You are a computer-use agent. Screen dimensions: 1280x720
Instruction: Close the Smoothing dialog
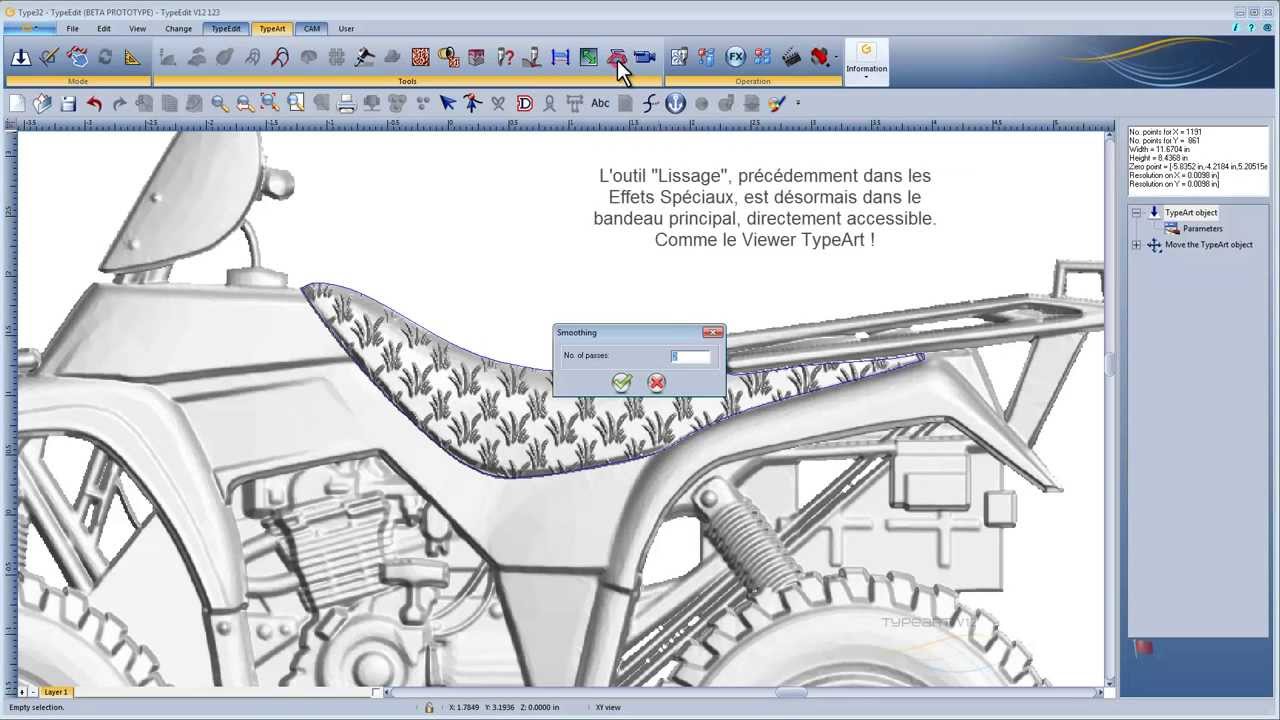712,332
